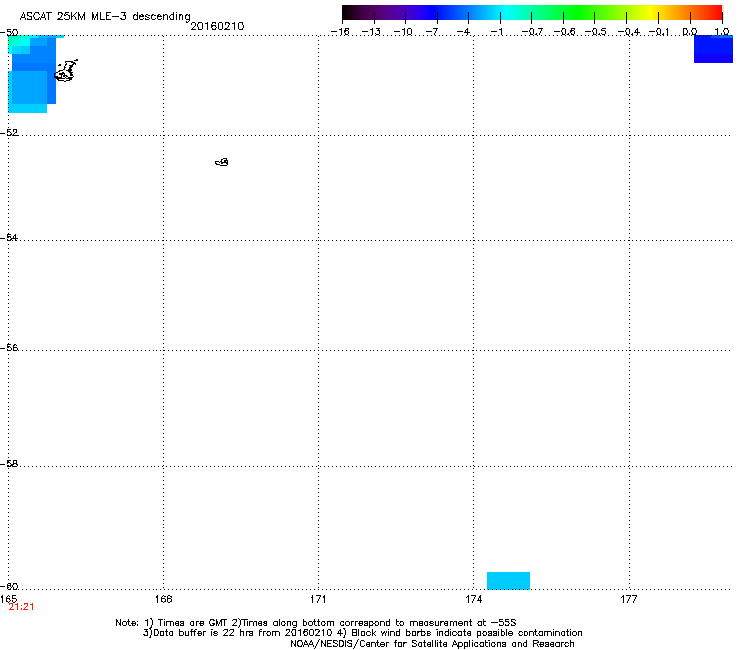Click the '-4' color scale label
Screen dimensions: 740x650
(x=463, y=32)
